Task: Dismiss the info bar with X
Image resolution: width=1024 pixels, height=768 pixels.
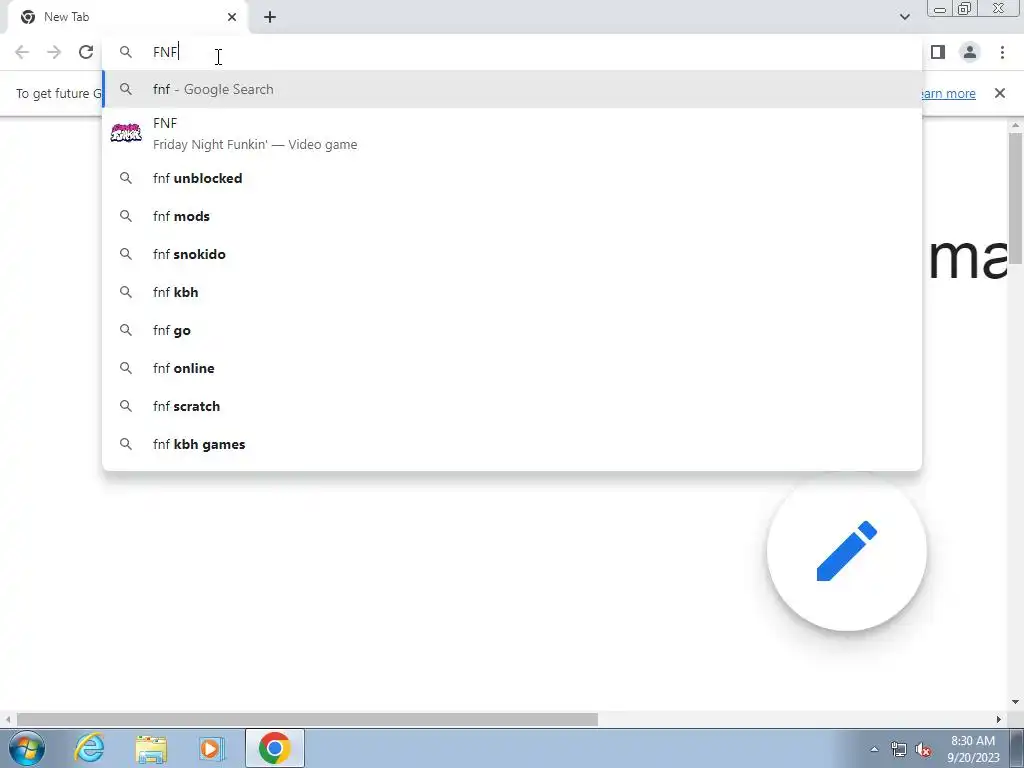Action: [999, 93]
